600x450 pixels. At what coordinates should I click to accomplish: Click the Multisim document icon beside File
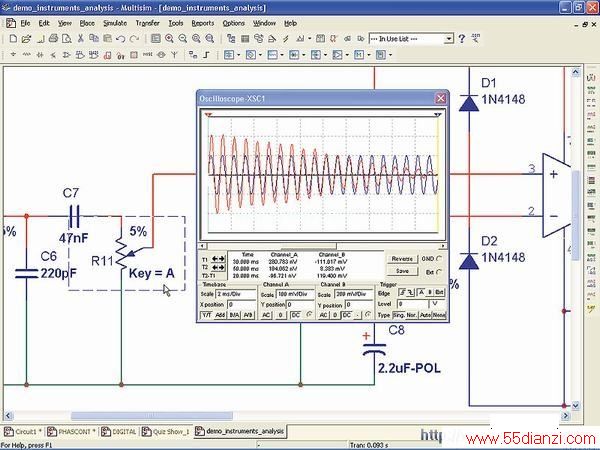[11, 23]
